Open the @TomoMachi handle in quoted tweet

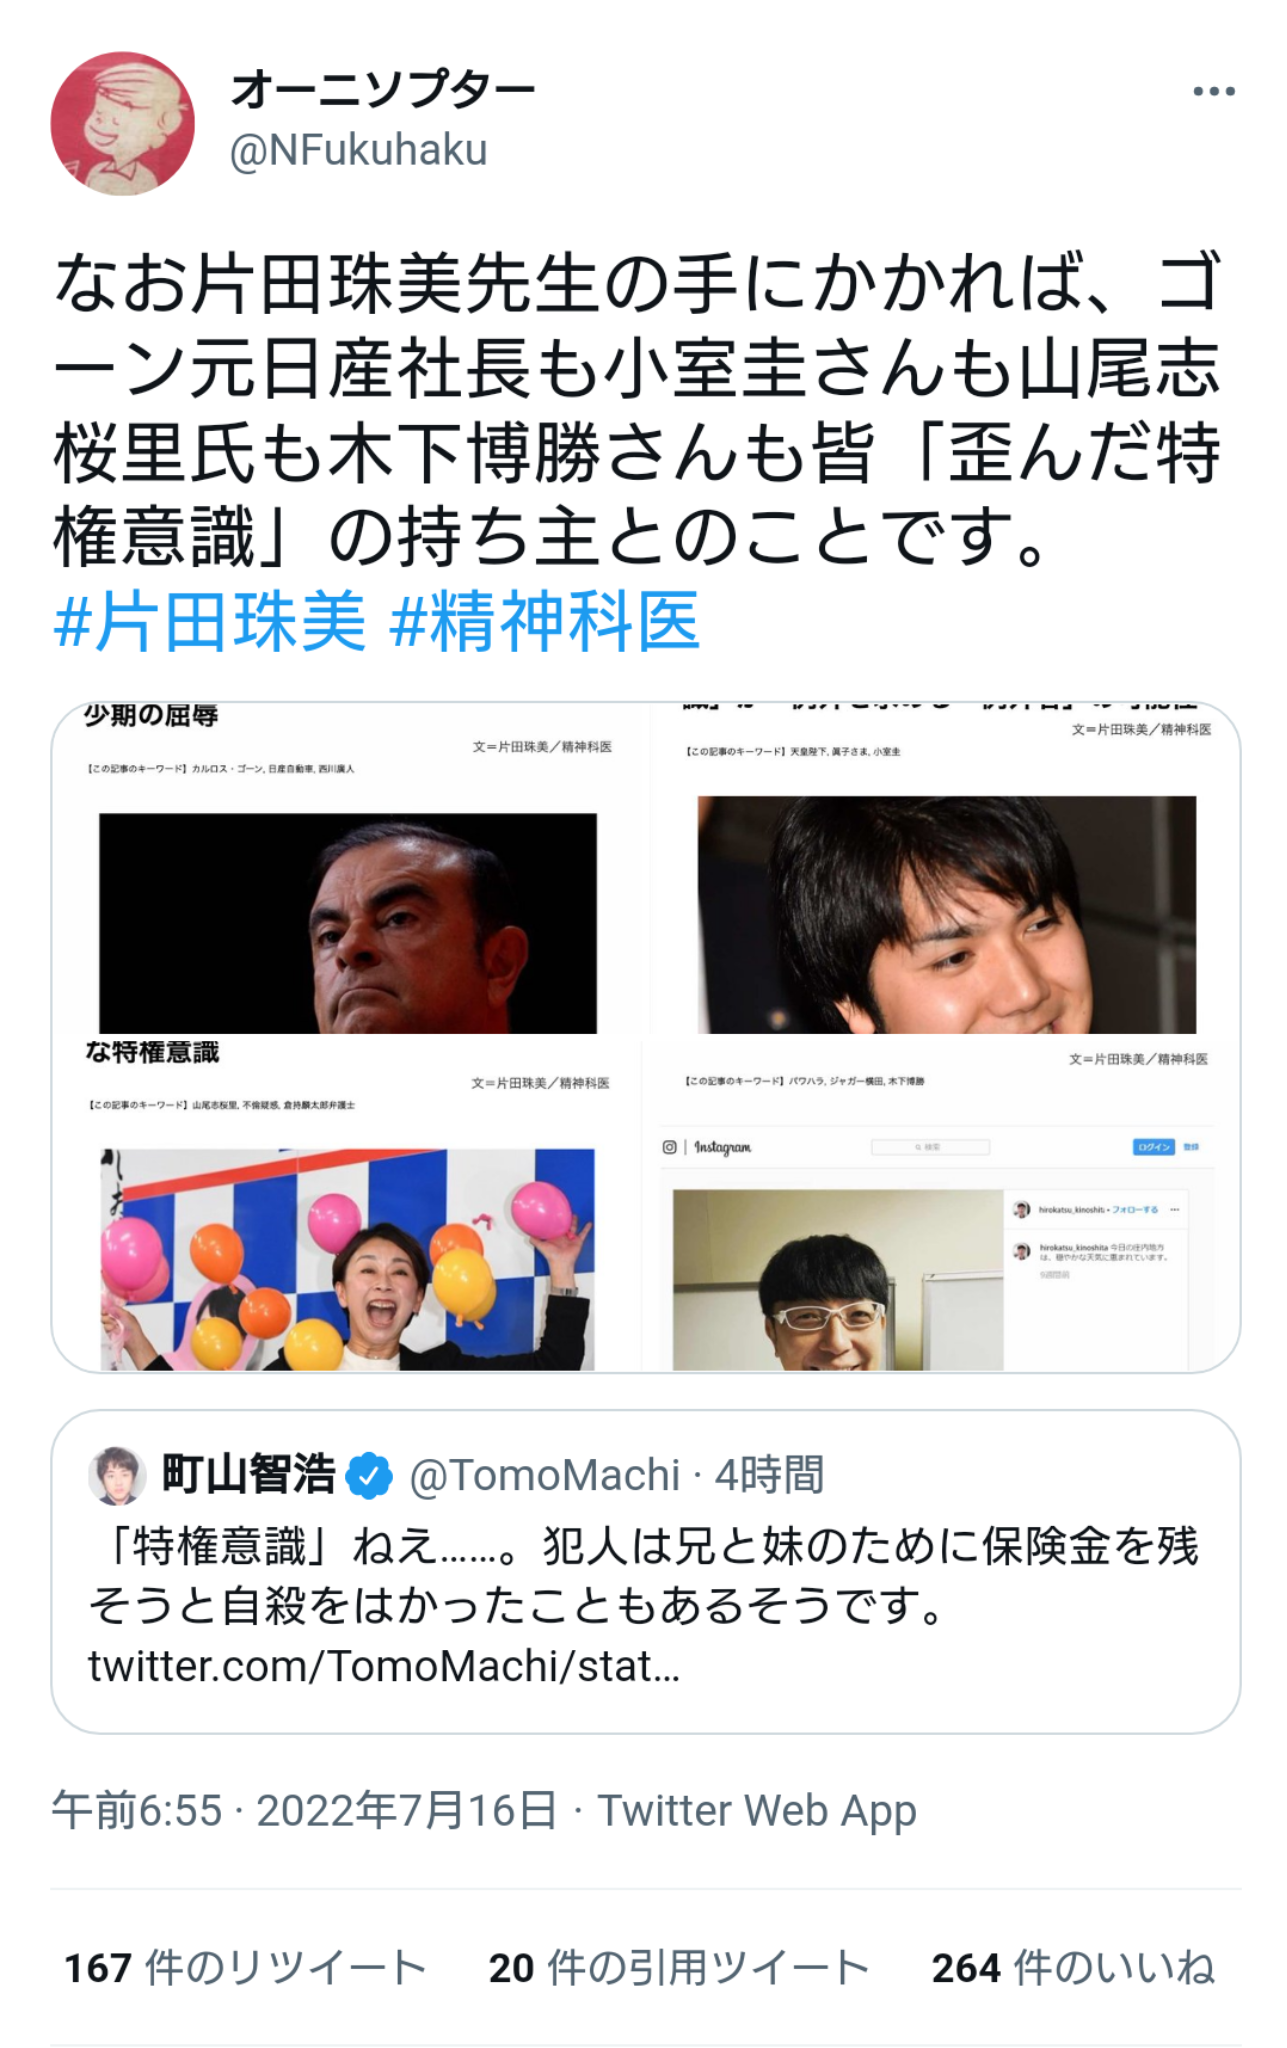point(545,1476)
